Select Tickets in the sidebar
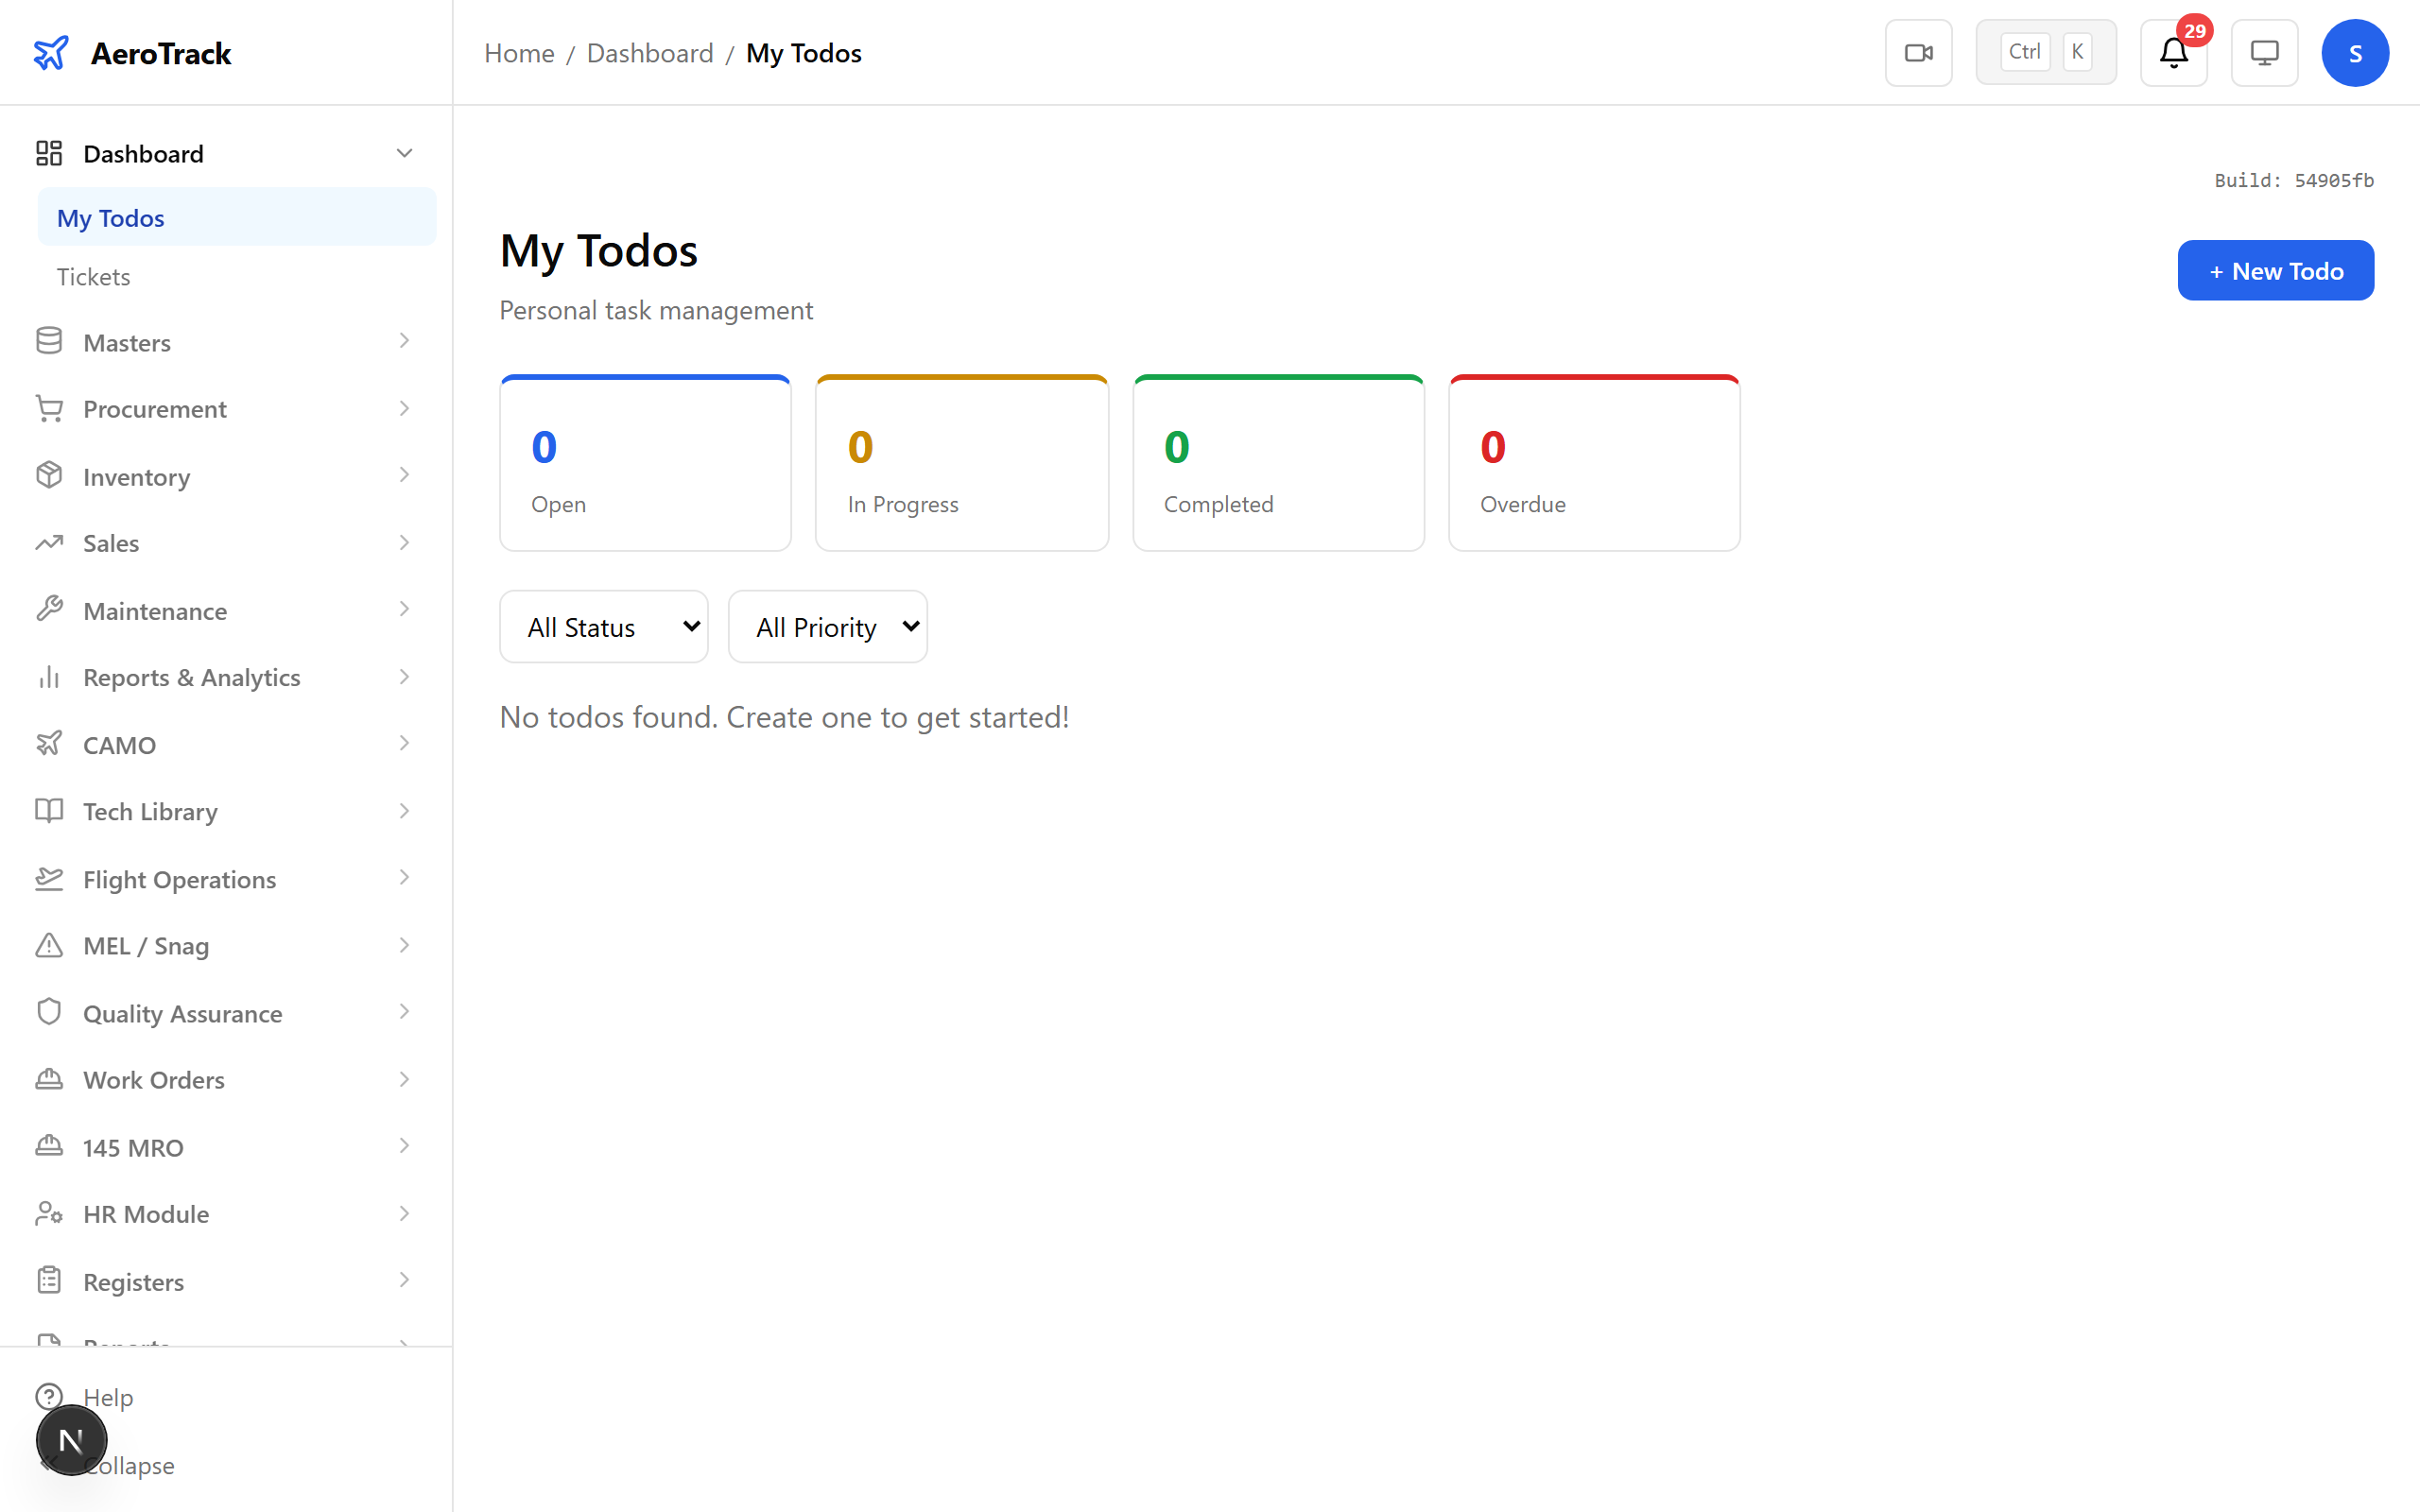2420x1512 pixels. [93, 276]
